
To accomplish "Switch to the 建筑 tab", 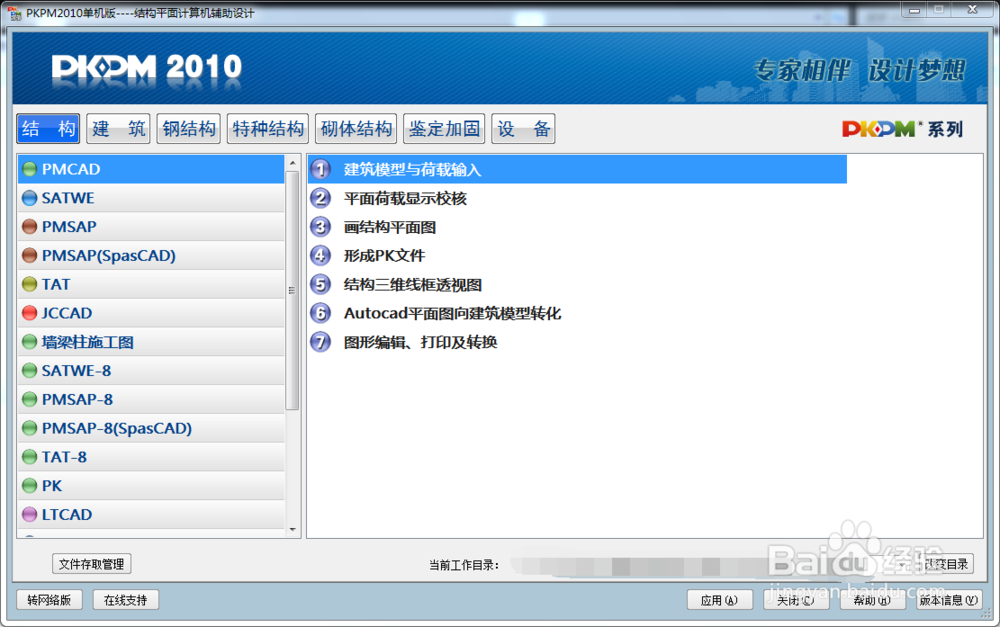I will point(119,129).
